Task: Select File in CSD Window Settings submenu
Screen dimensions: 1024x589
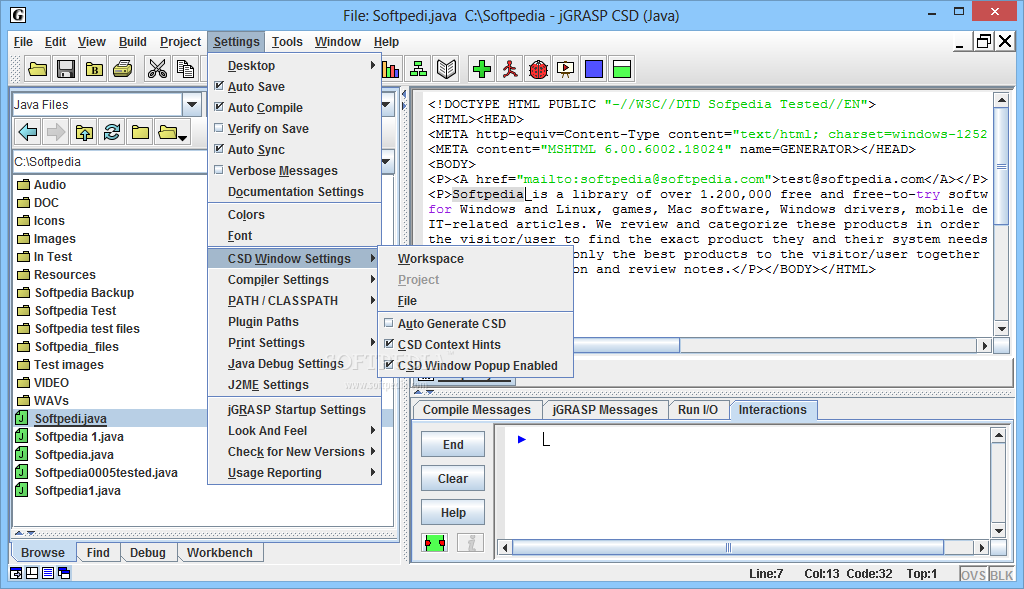Action: coord(475,300)
